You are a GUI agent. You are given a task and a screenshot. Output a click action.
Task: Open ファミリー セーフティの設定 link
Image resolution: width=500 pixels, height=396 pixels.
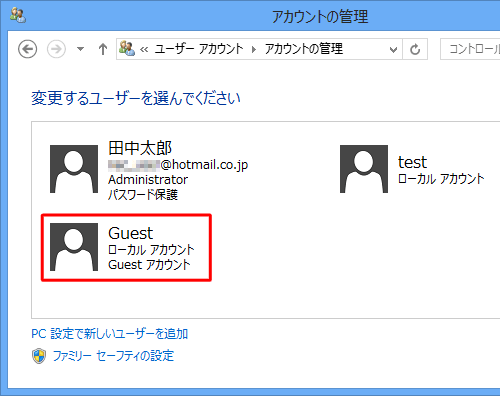[x=113, y=356]
